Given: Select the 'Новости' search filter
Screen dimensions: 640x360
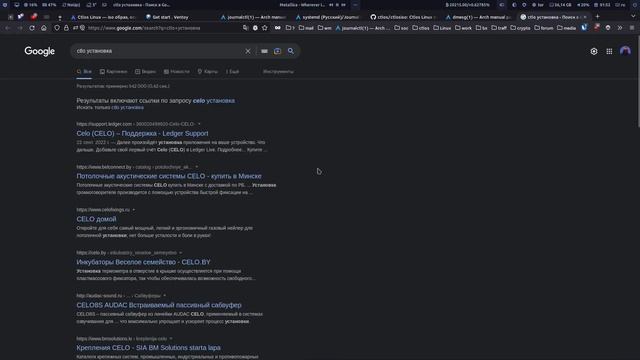Looking at the screenshot, I should (177, 71).
